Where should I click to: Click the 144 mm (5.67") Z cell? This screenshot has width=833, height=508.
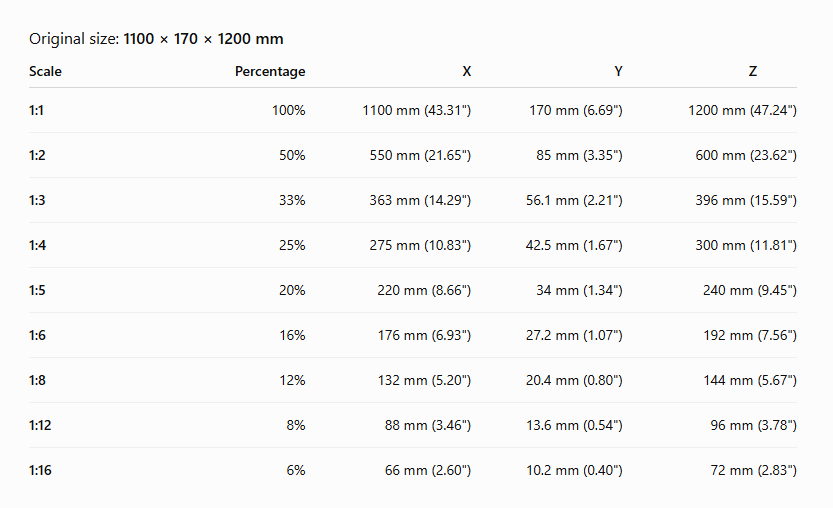tap(750, 380)
